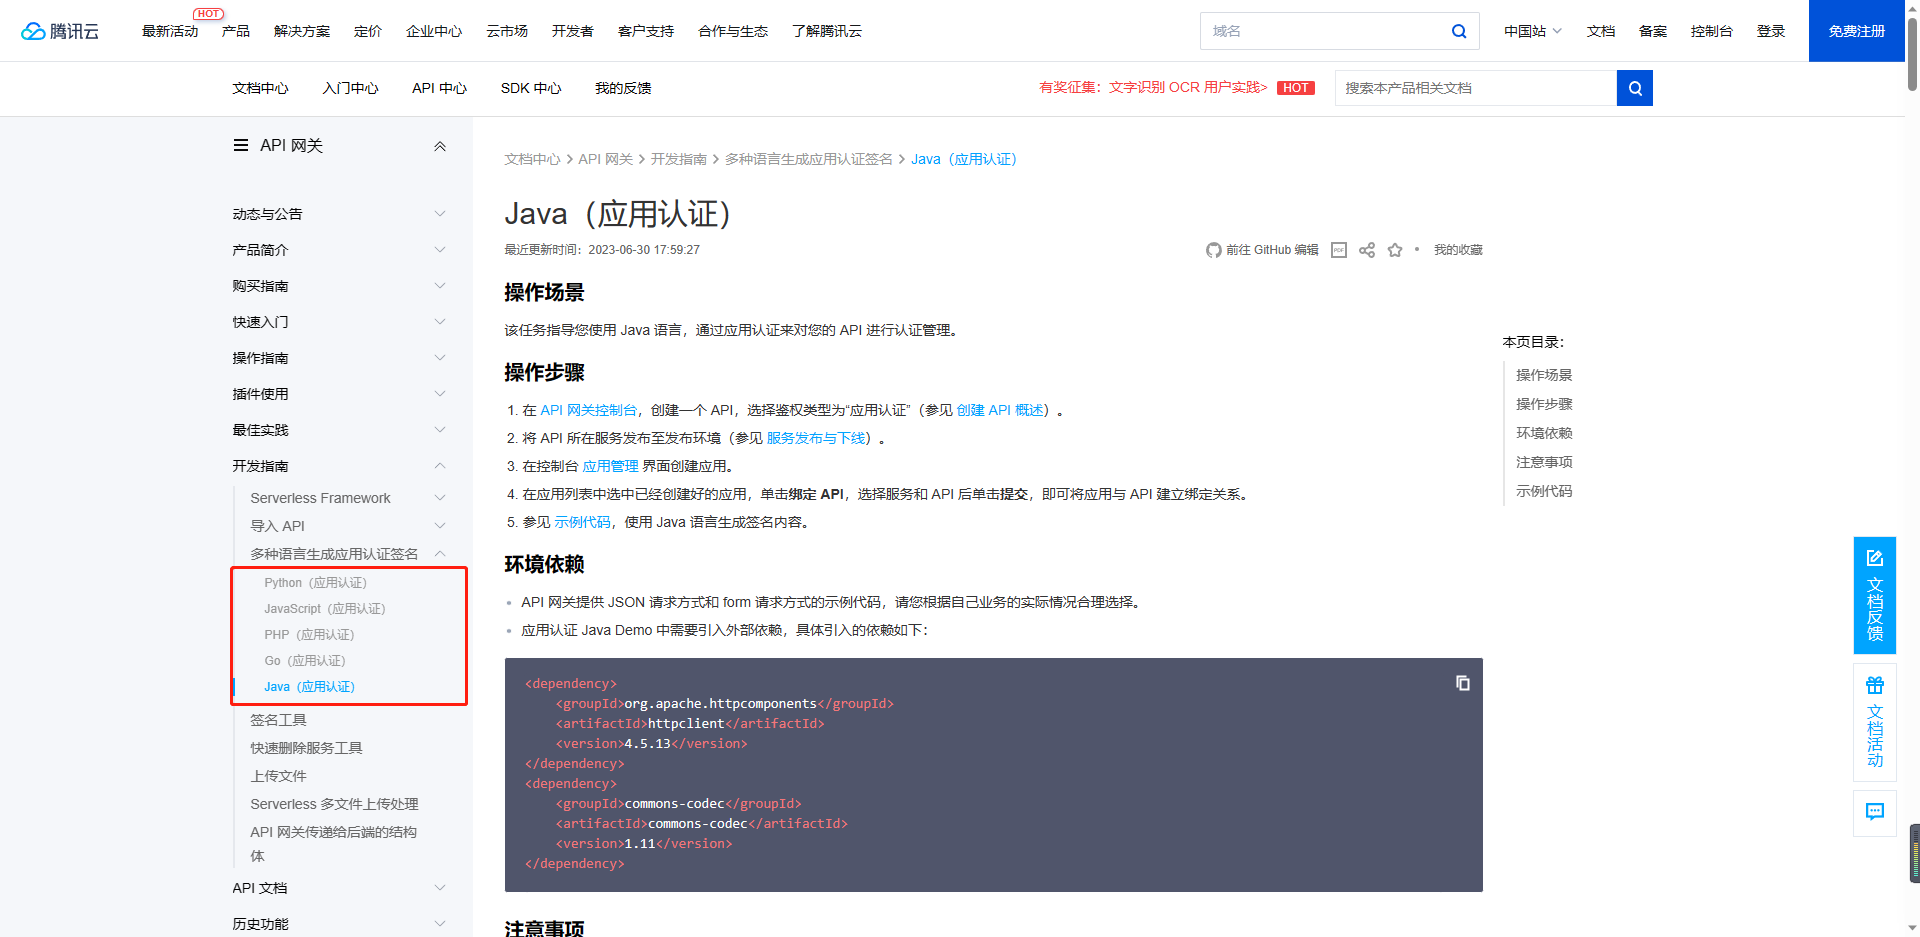This screenshot has height=937, width=1920.
Task: Switch to 文档中心 tab
Action: (x=260, y=88)
